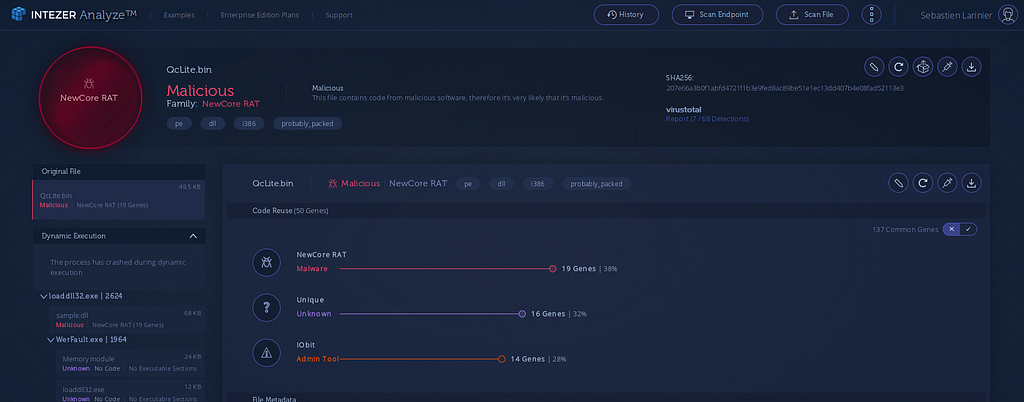The image size is (1024, 402).
Task: Turn on common genes with the checkmark toggle
Action: click(968, 229)
